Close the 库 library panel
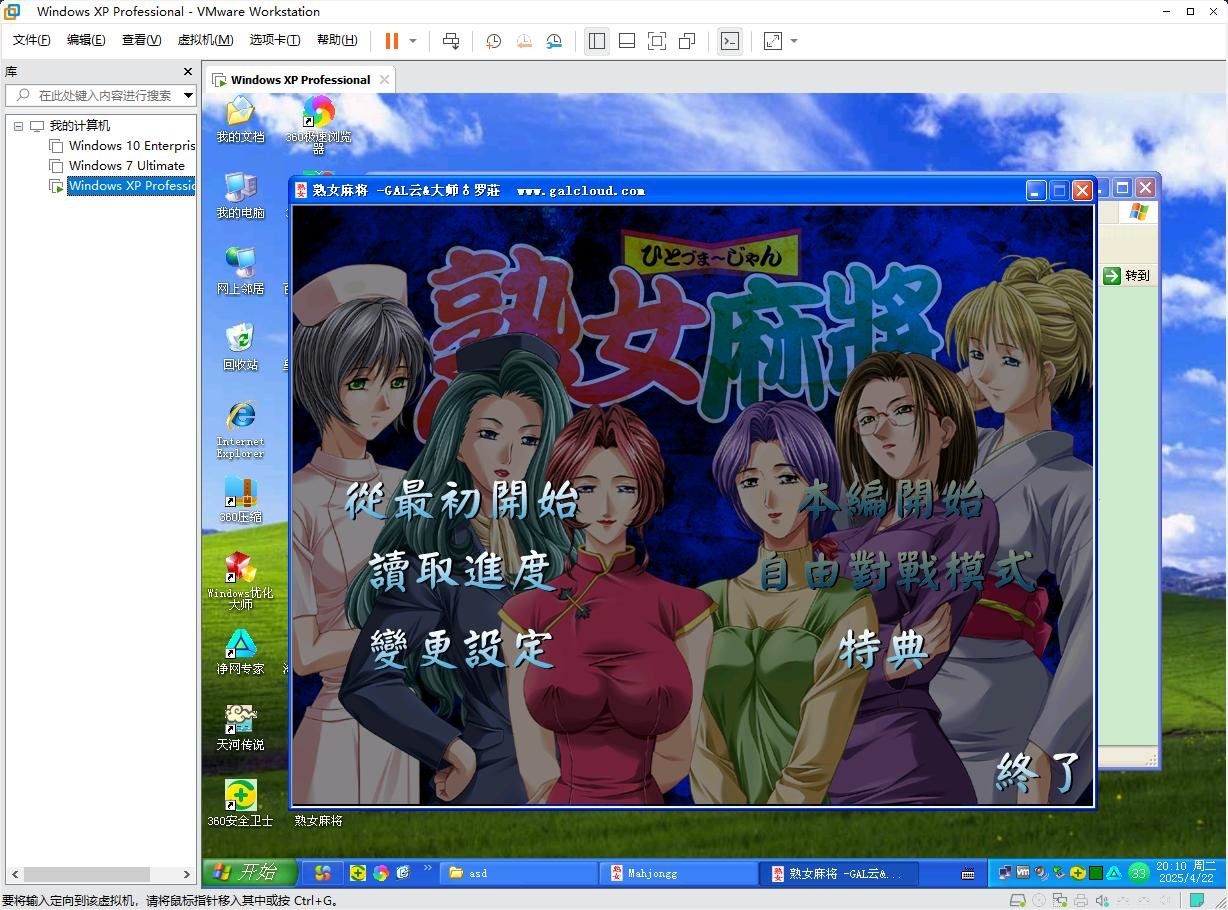 click(187, 72)
